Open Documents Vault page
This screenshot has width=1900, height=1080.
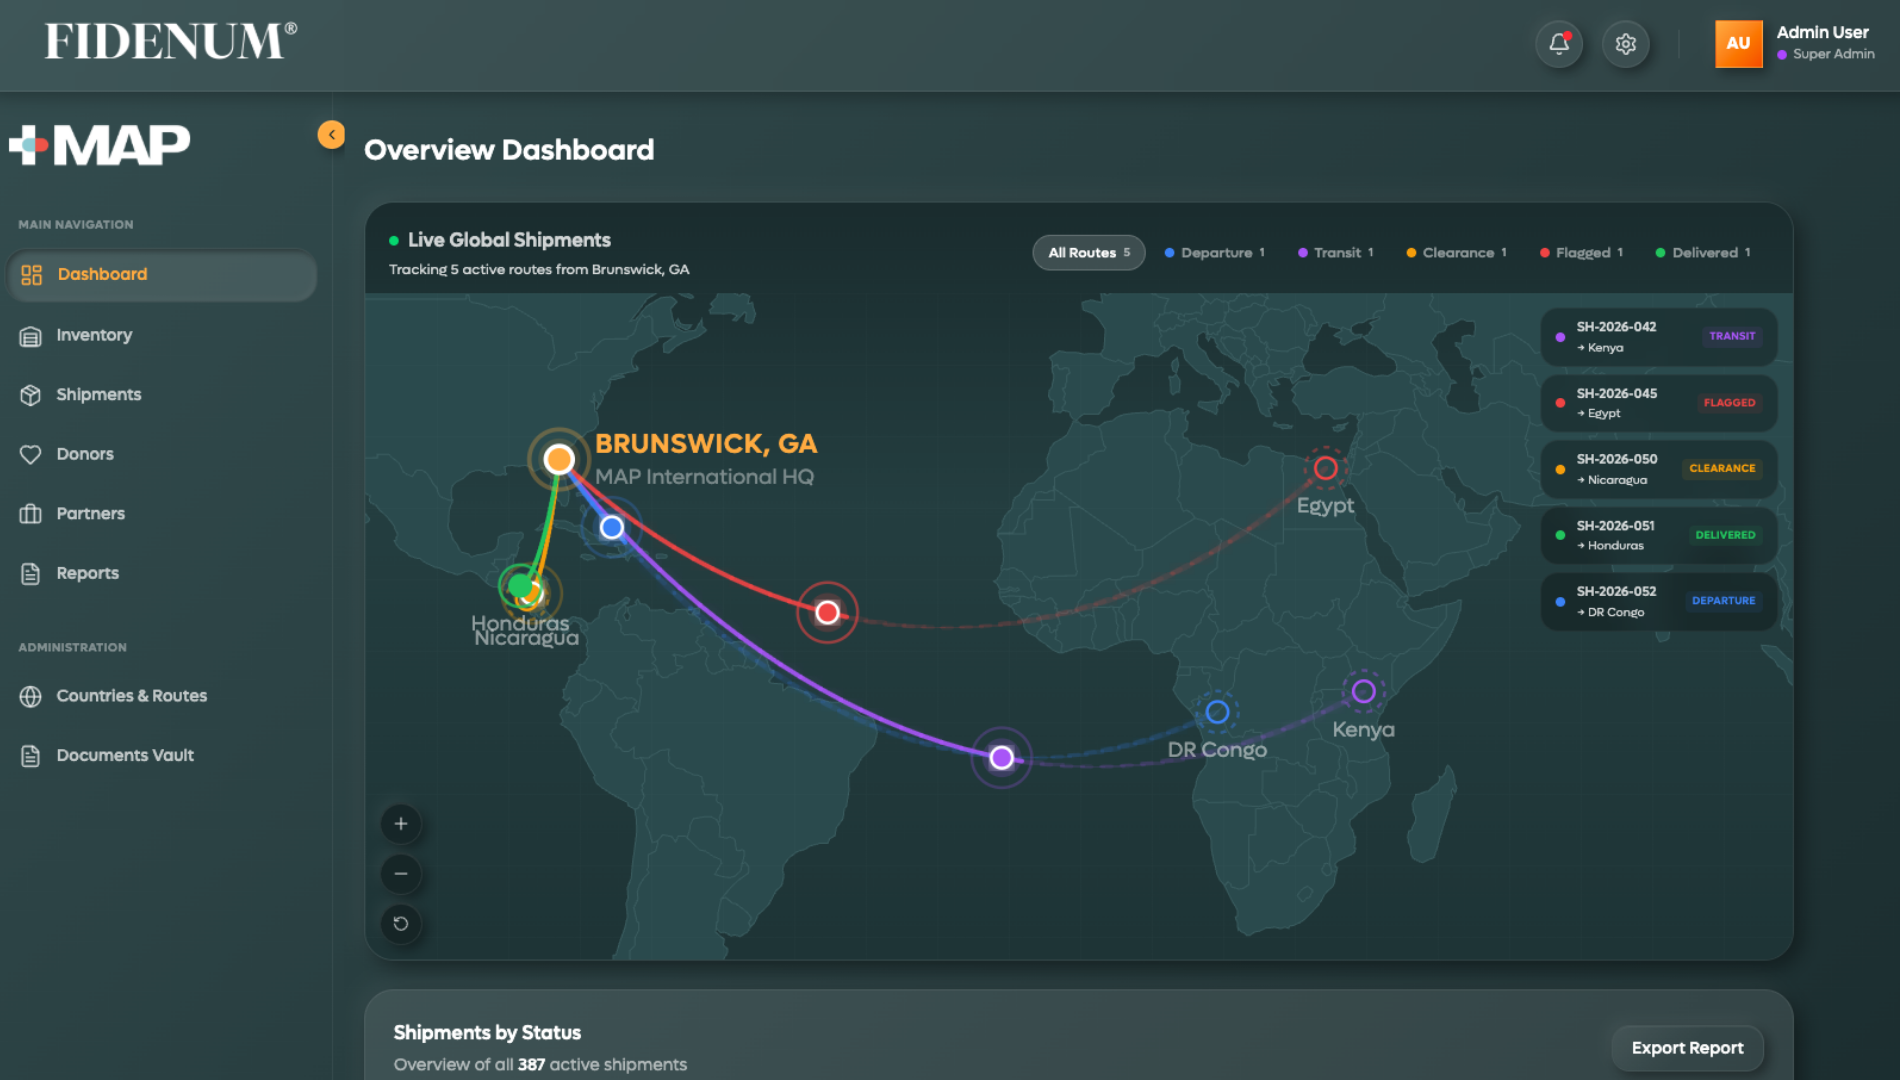click(125, 755)
